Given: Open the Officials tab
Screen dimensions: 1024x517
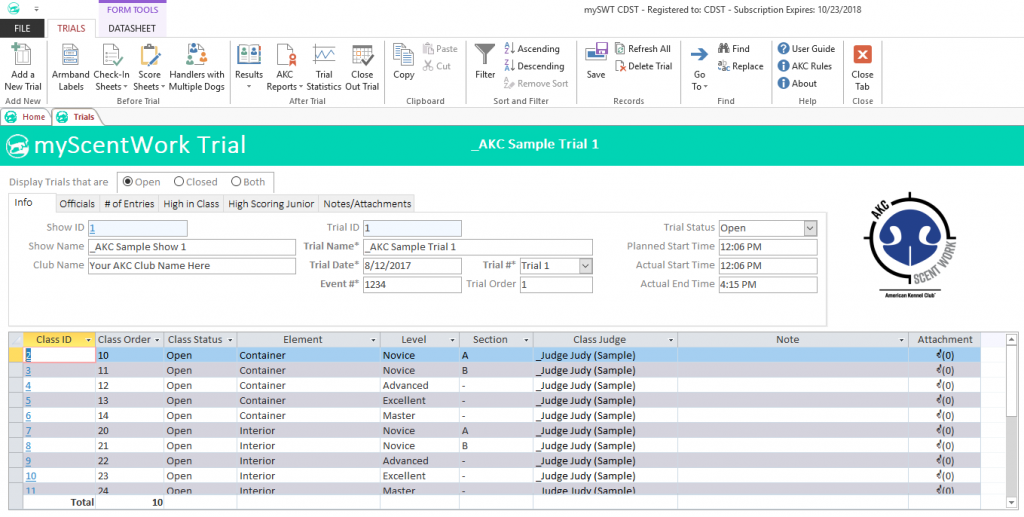Looking at the screenshot, I should point(77,204).
